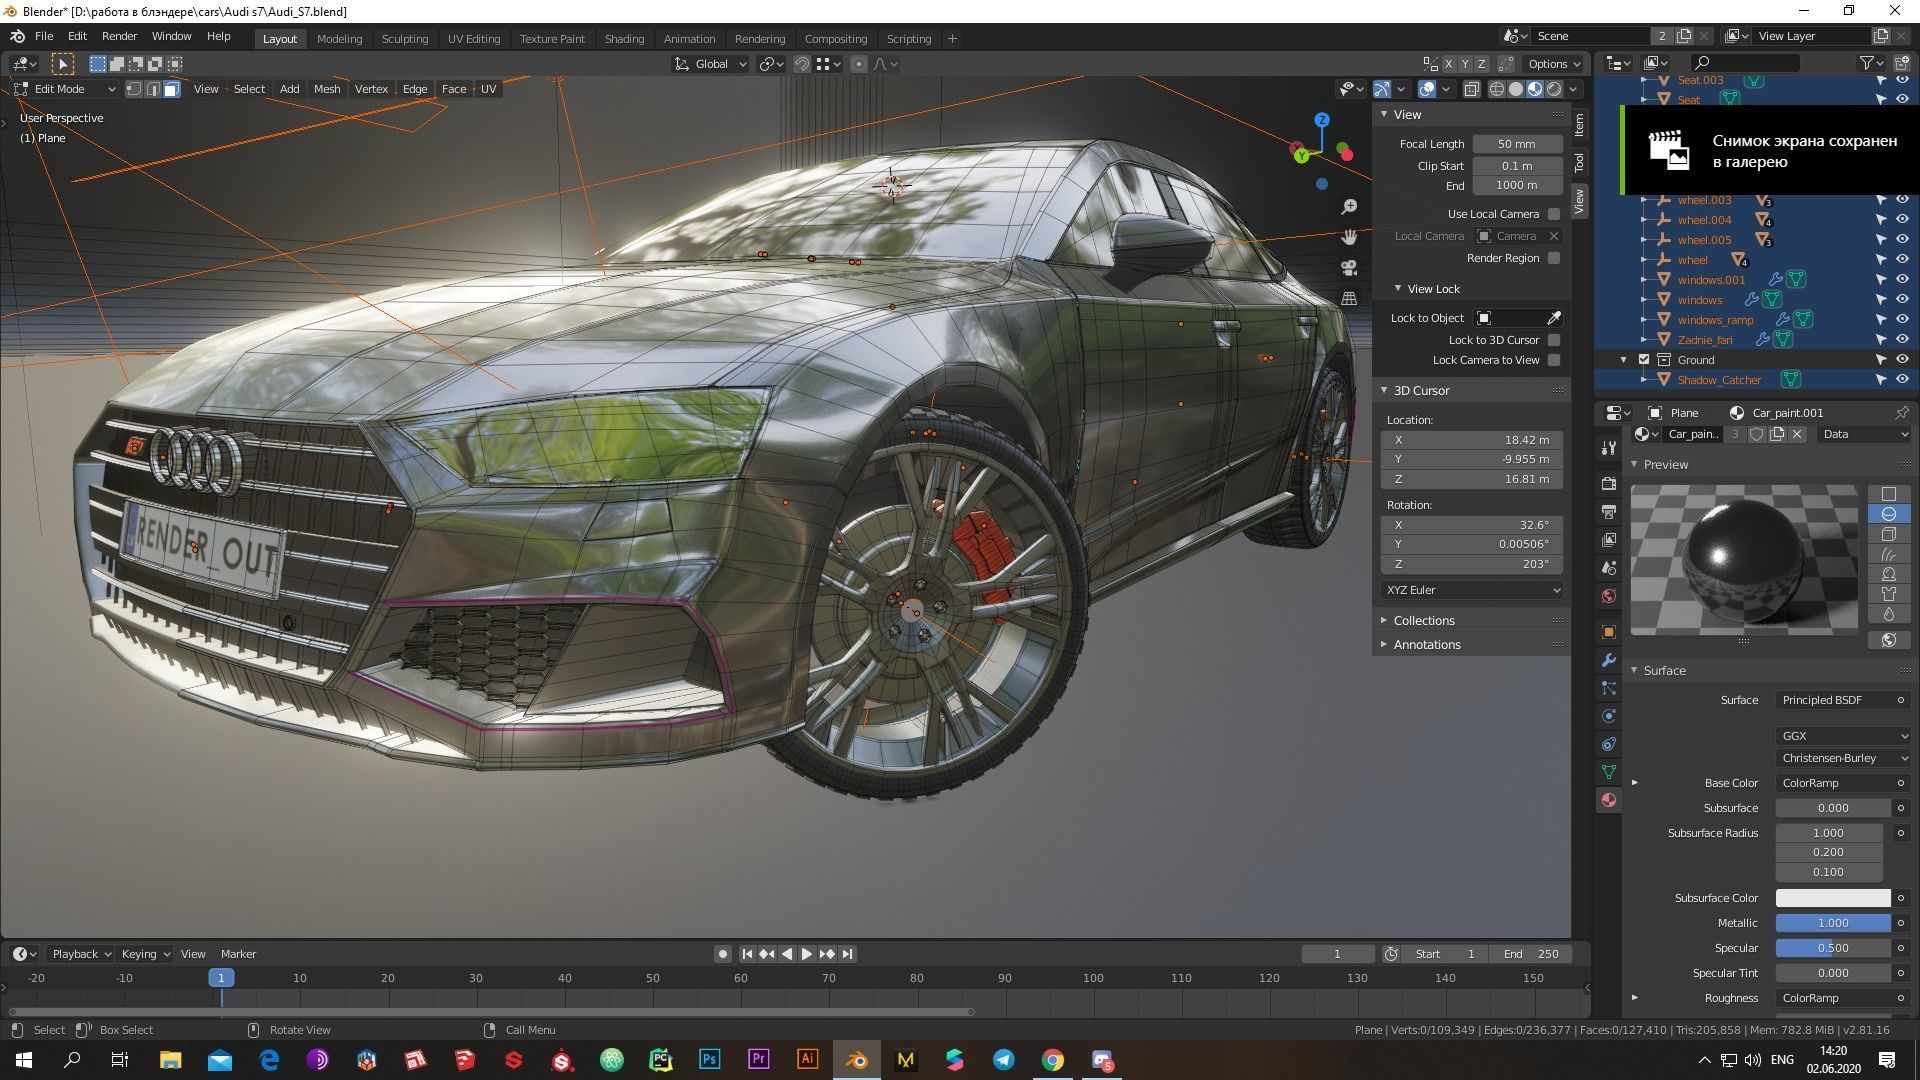This screenshot has height=1080, width=1920.
Task: Open Output properties tab icon
Action: 1608,512
